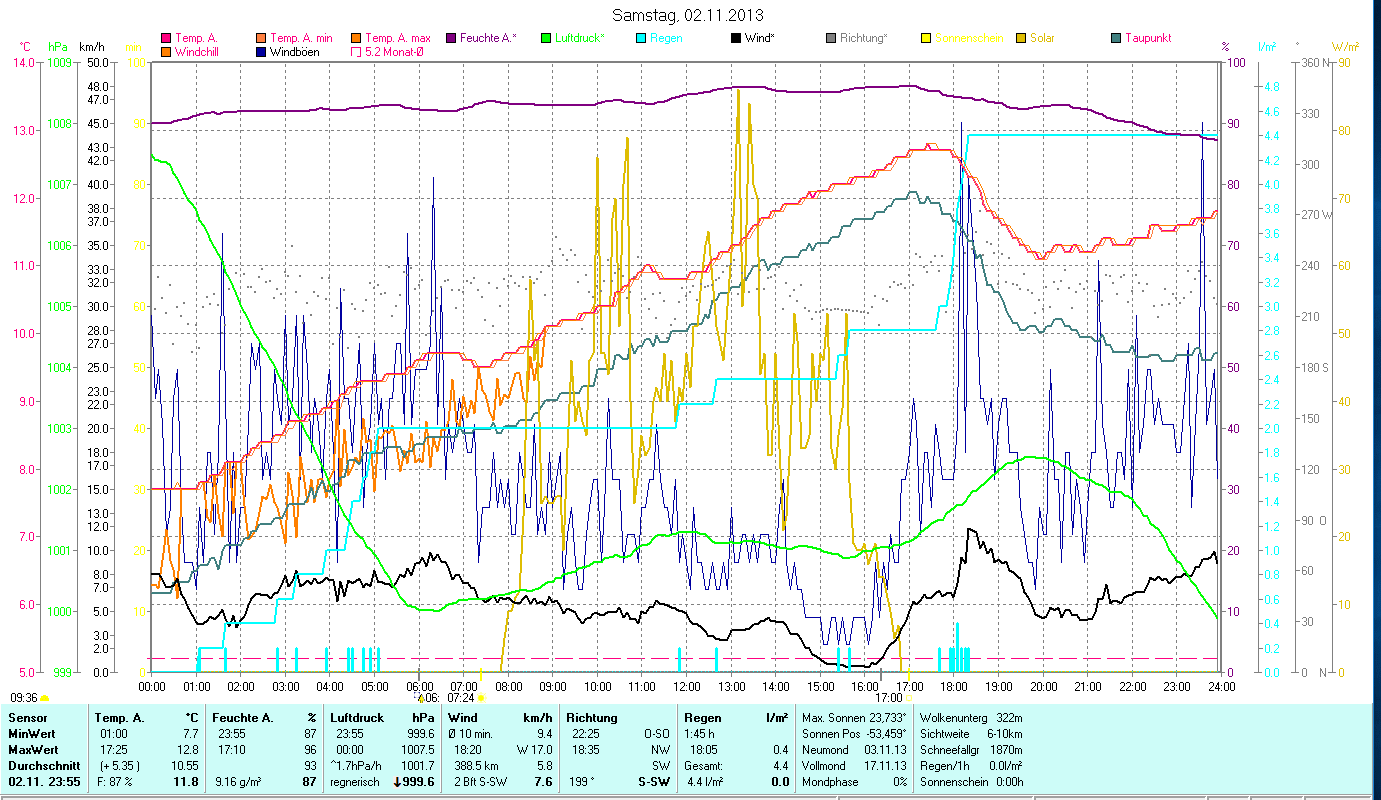
Task: Click the Taupunkt legend label
Action: (1148, 38)
